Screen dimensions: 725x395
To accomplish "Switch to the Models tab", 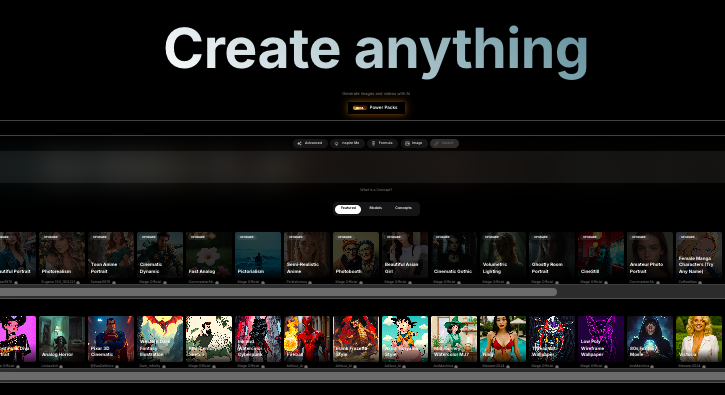I will (x=375, y=209).
